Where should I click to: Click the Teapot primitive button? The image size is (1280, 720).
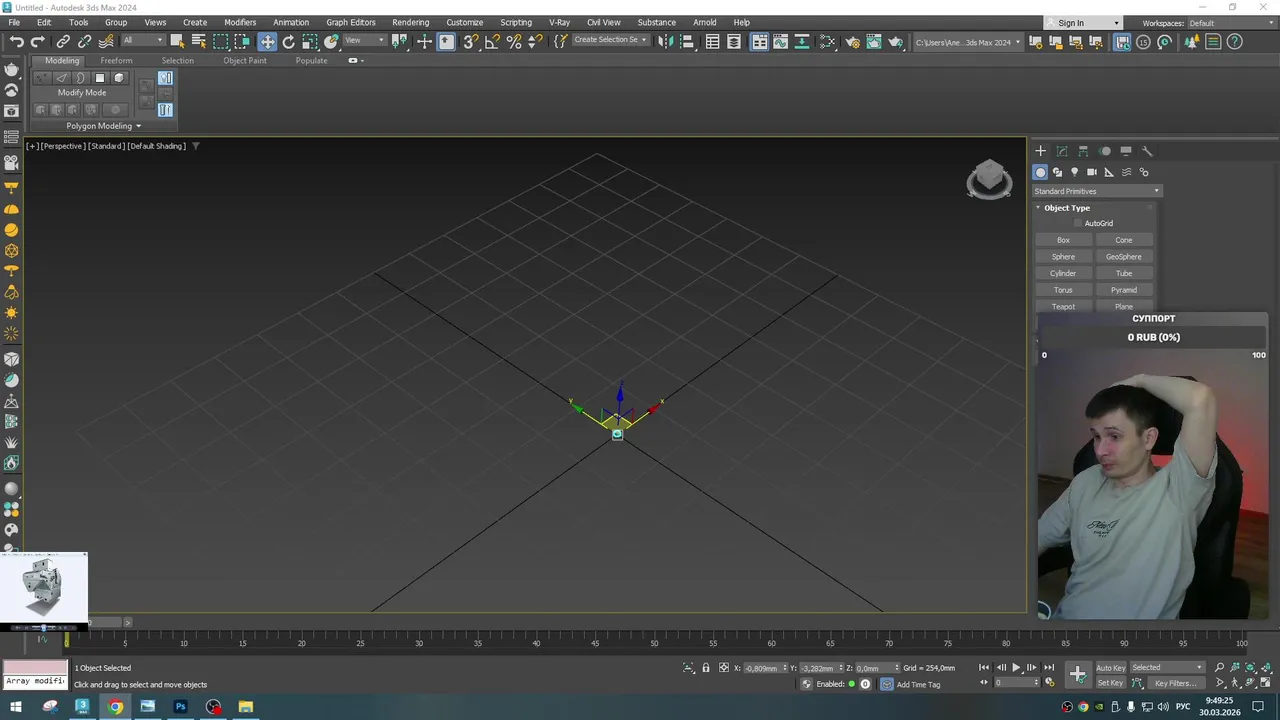[x=1063, y=307]
